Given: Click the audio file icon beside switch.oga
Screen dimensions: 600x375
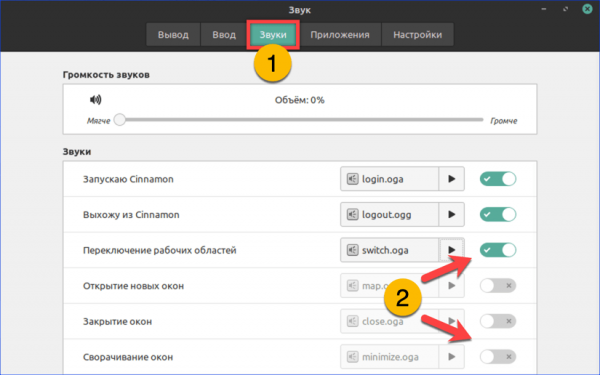Looking at the screenshot, I should point(352,250).
